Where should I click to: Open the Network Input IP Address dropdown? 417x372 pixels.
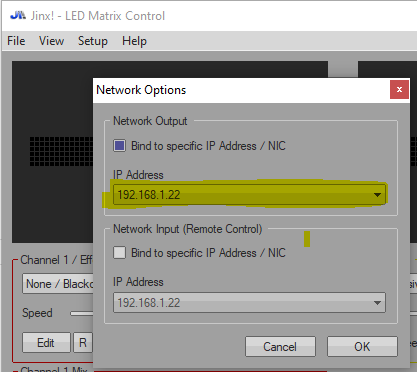coord(249,303)
